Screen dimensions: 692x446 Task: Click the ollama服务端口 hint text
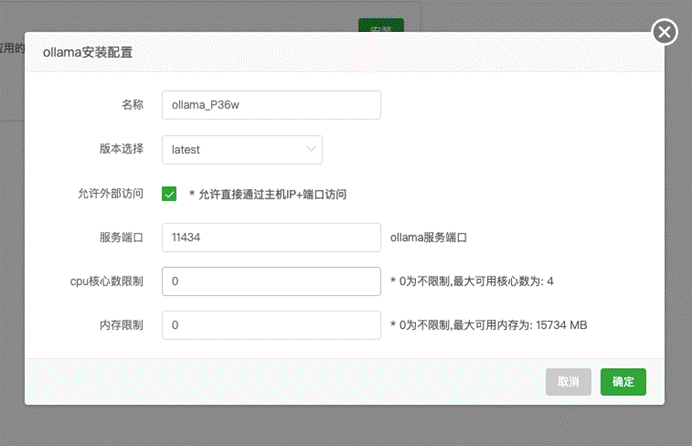428,237
